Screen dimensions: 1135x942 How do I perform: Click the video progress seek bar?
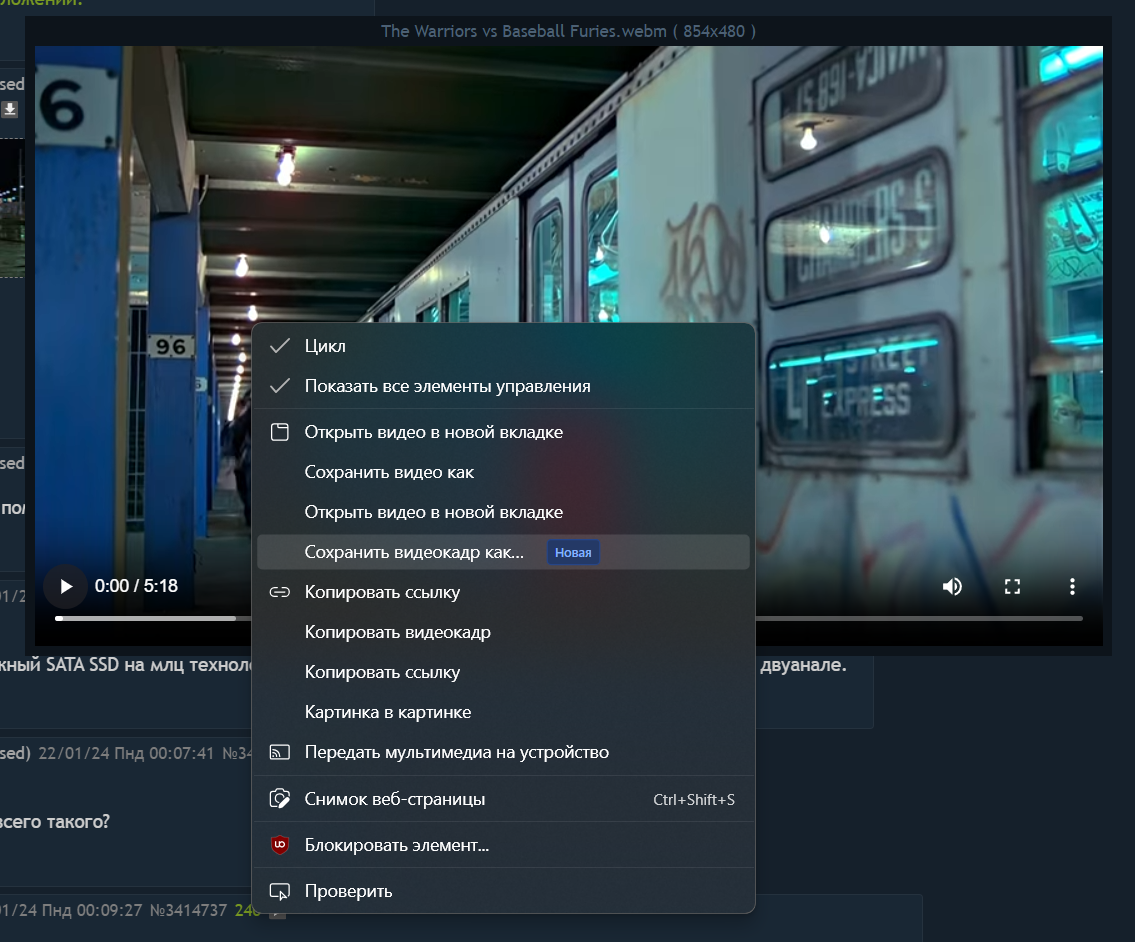[x=568, y=618]
